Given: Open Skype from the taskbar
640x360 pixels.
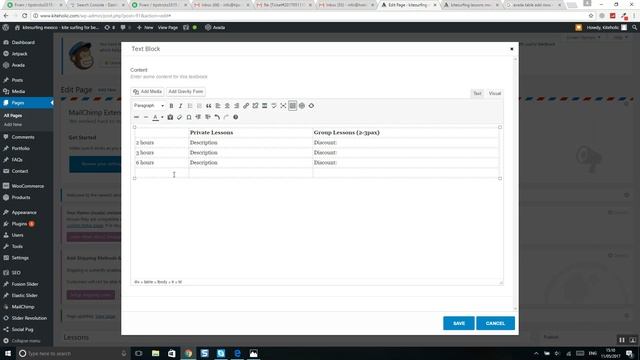Looking at the screenshot, I should tap(221, 353).
